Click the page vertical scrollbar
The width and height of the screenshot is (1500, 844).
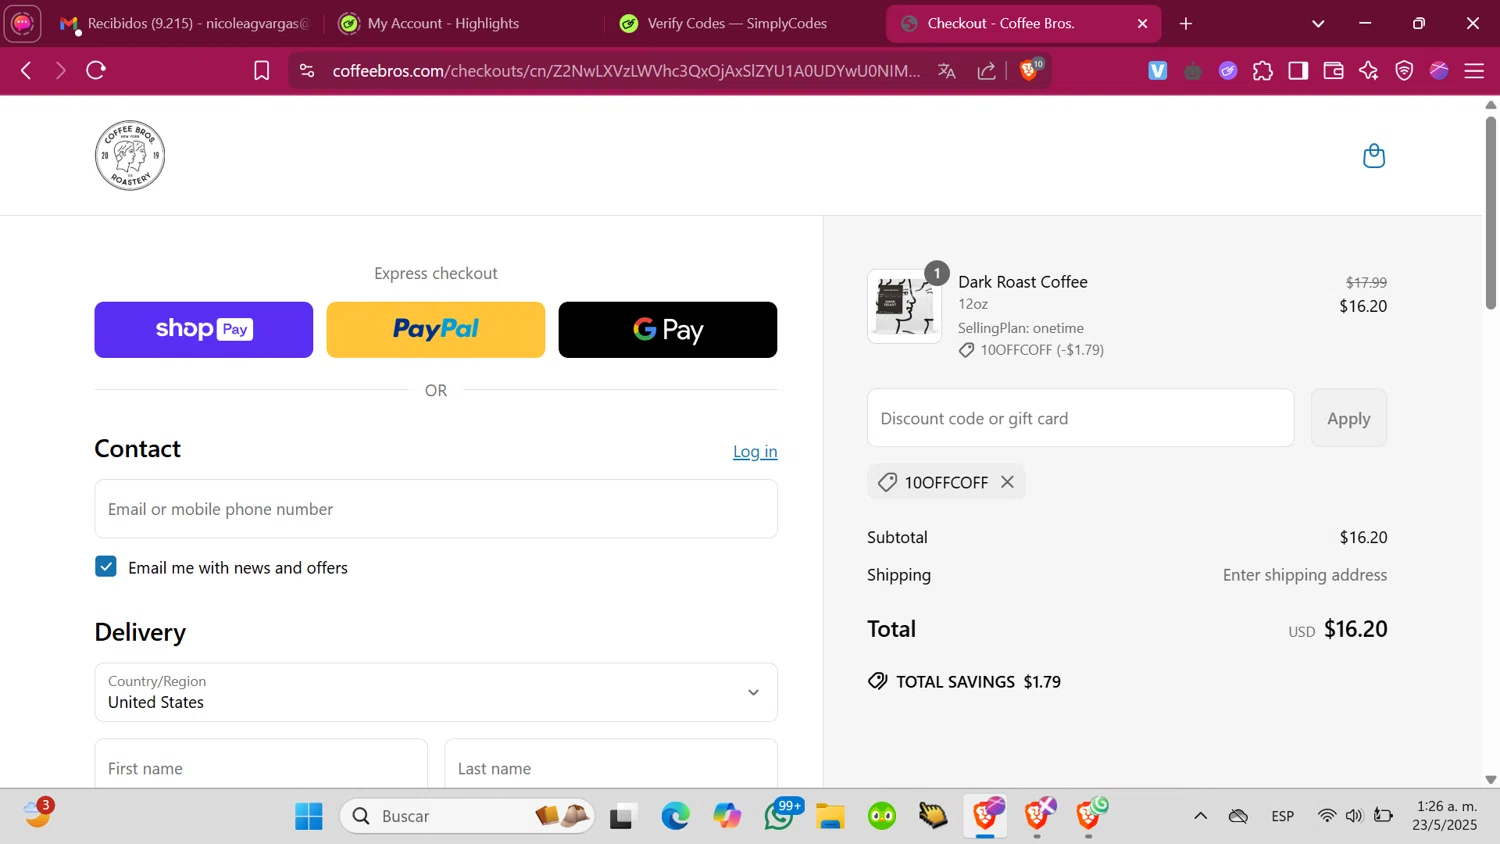pyautogui.click(x=1490, y=213)
